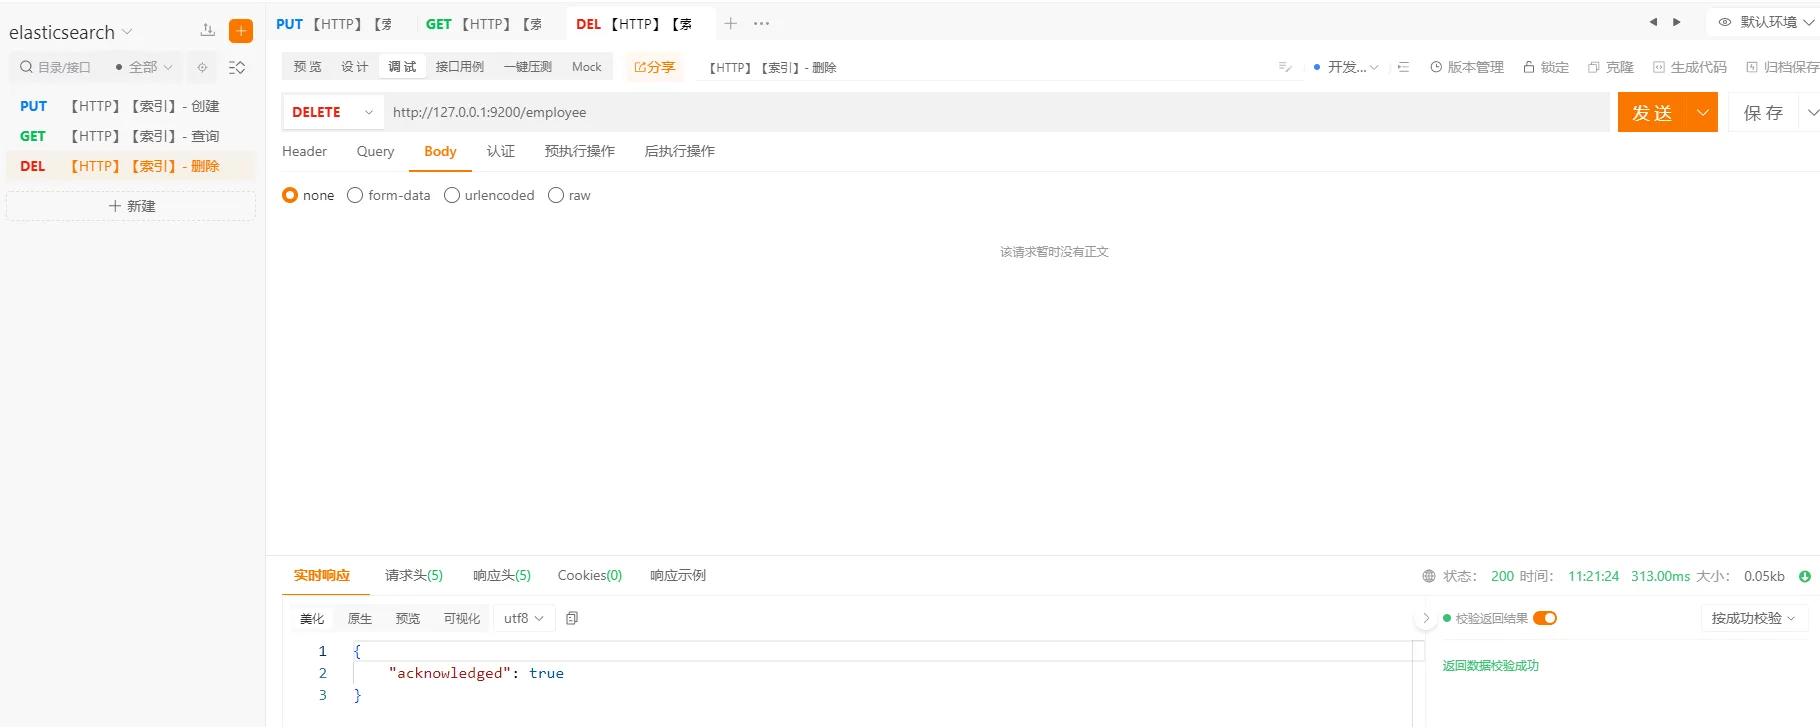Click the 保存 save button
1820x727 pixels.
point(1762,112)
